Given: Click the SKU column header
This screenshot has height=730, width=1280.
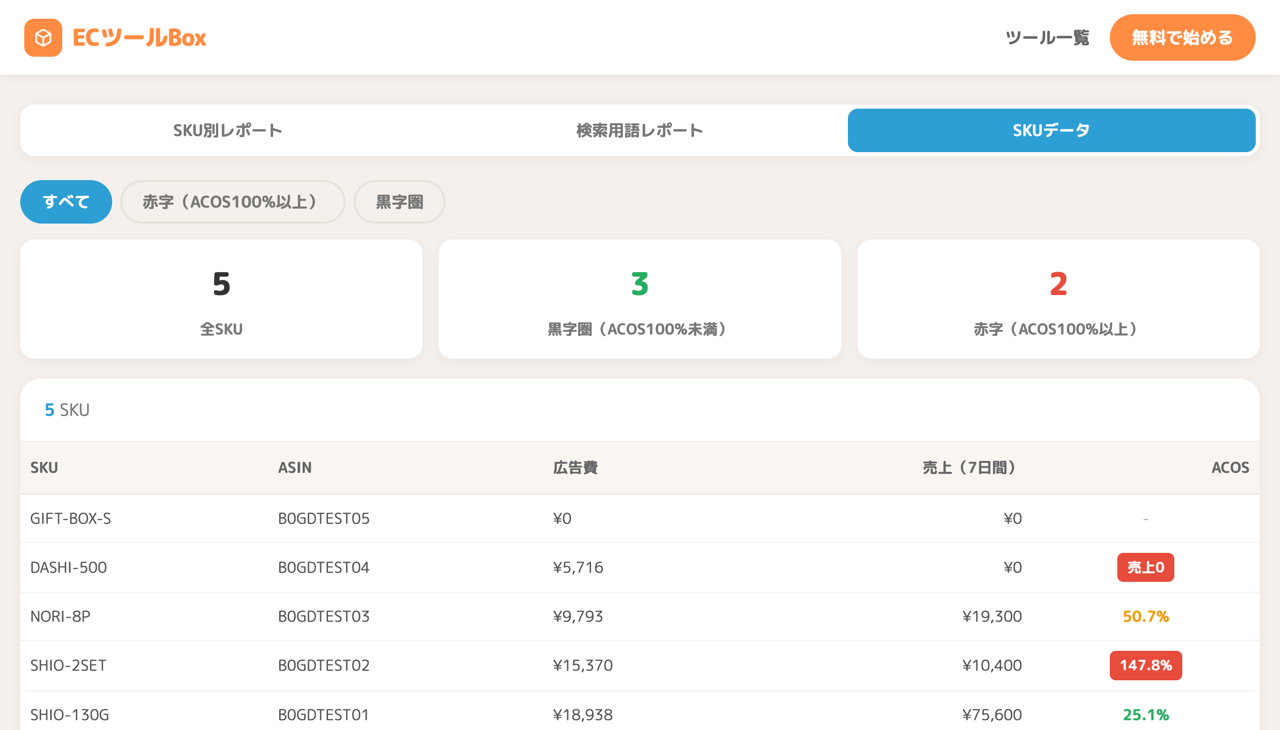Looking at the screenshot, I should click(x=44, y=468).
